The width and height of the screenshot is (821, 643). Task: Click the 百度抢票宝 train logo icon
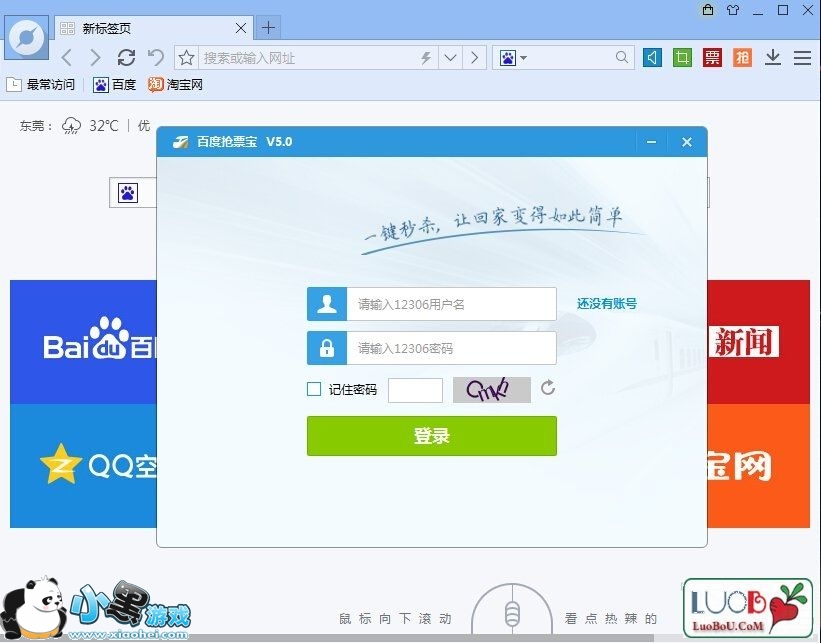tap(181, 142)
